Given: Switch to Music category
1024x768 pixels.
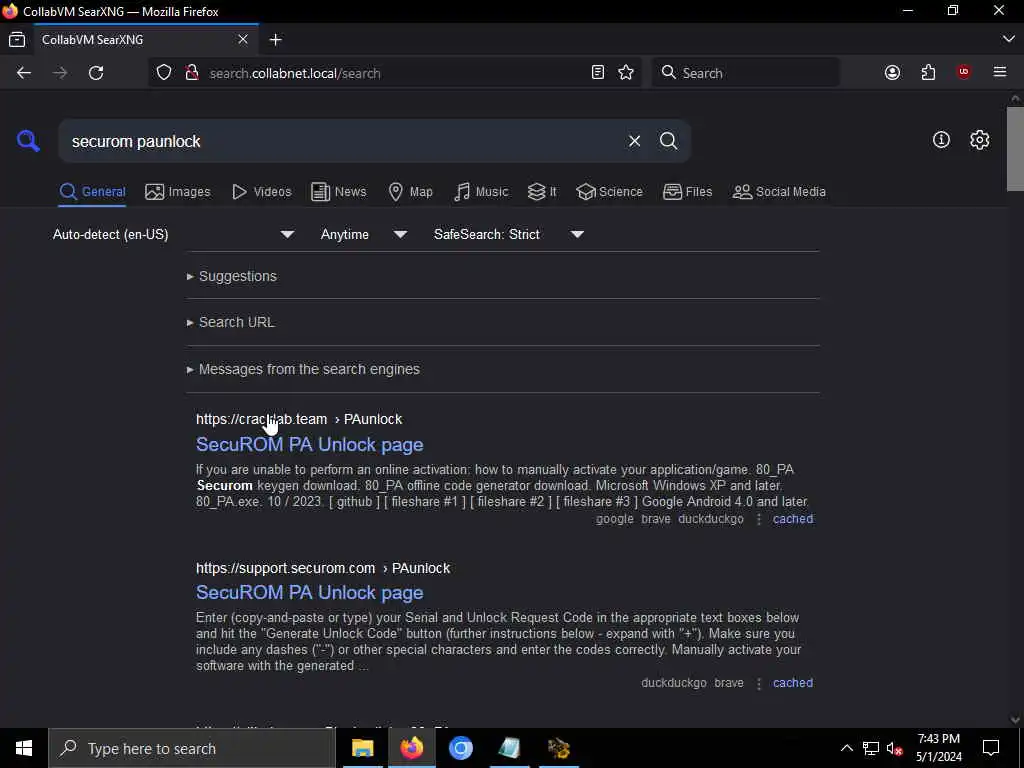Looking at the screenshot, I should (x=481, y=192).
